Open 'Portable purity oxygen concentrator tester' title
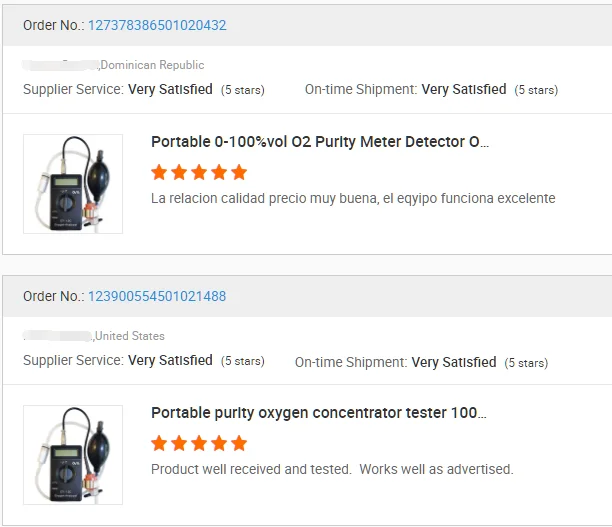The image size is (612, 527). point(318,413)
